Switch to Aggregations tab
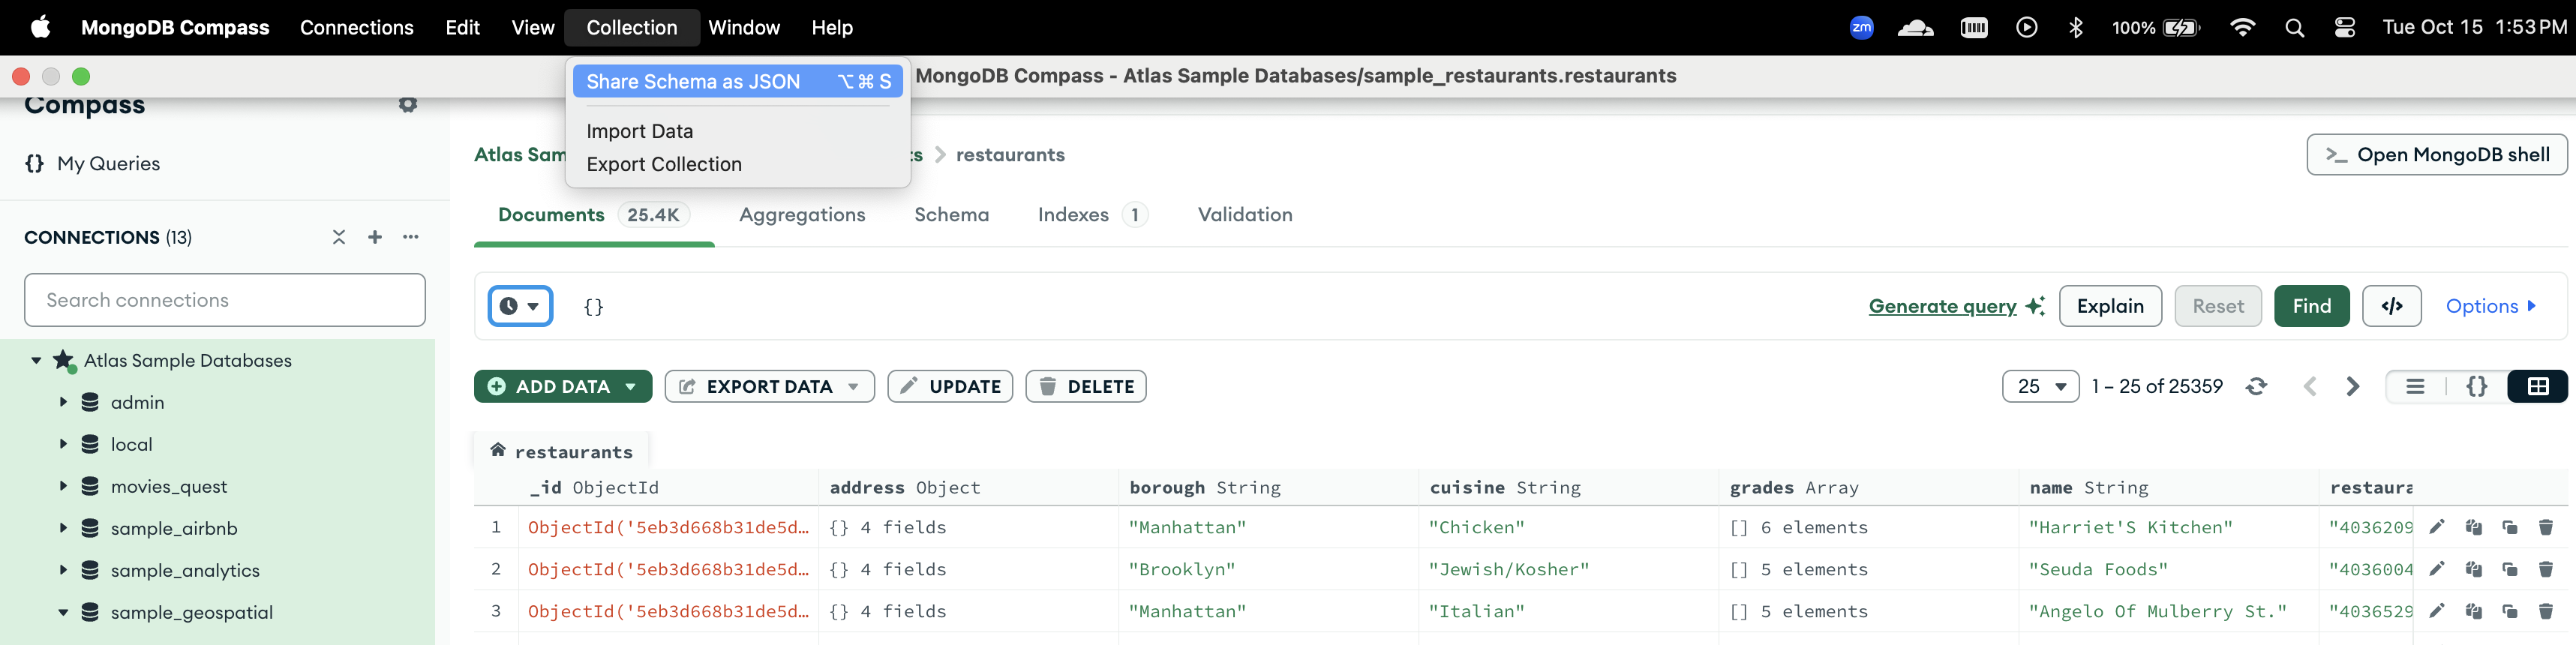 [802, 214]
